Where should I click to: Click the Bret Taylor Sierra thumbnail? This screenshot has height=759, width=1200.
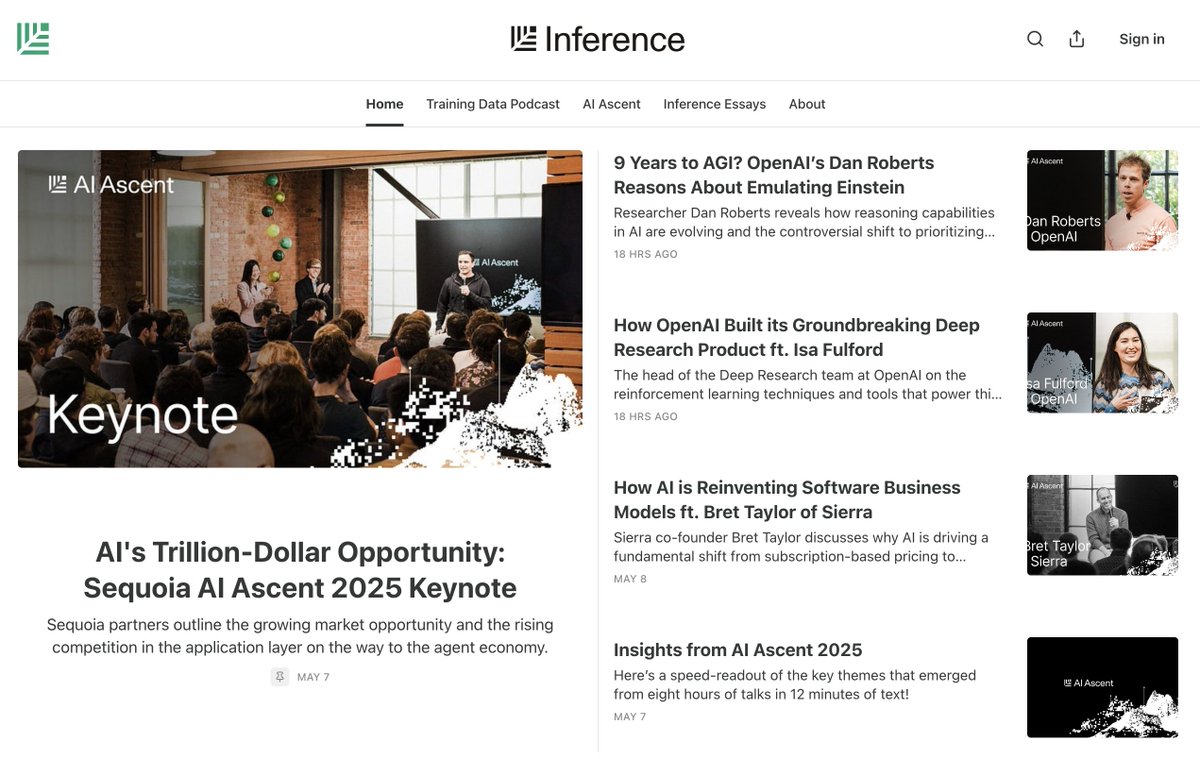click(1102, 525)
